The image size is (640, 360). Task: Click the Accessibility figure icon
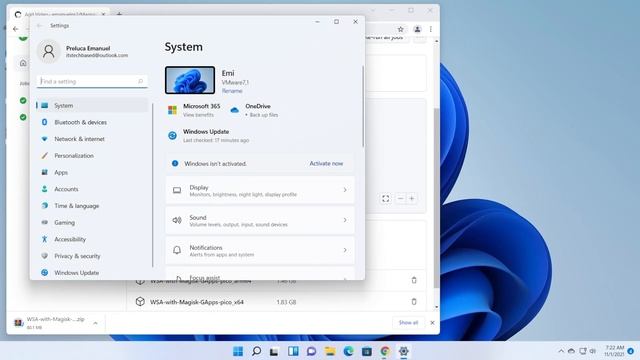[44, 239]
